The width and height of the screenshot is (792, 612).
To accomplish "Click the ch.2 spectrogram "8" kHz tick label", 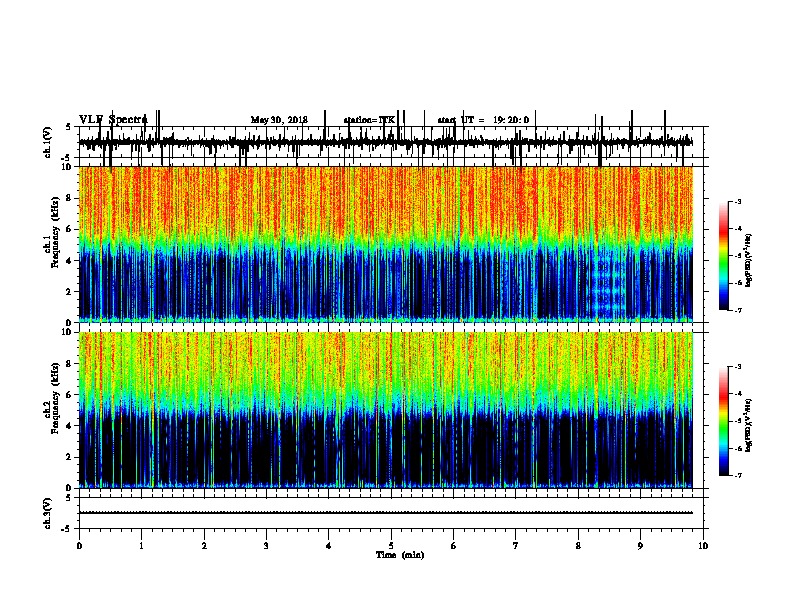I will click(x=70, y=364).
